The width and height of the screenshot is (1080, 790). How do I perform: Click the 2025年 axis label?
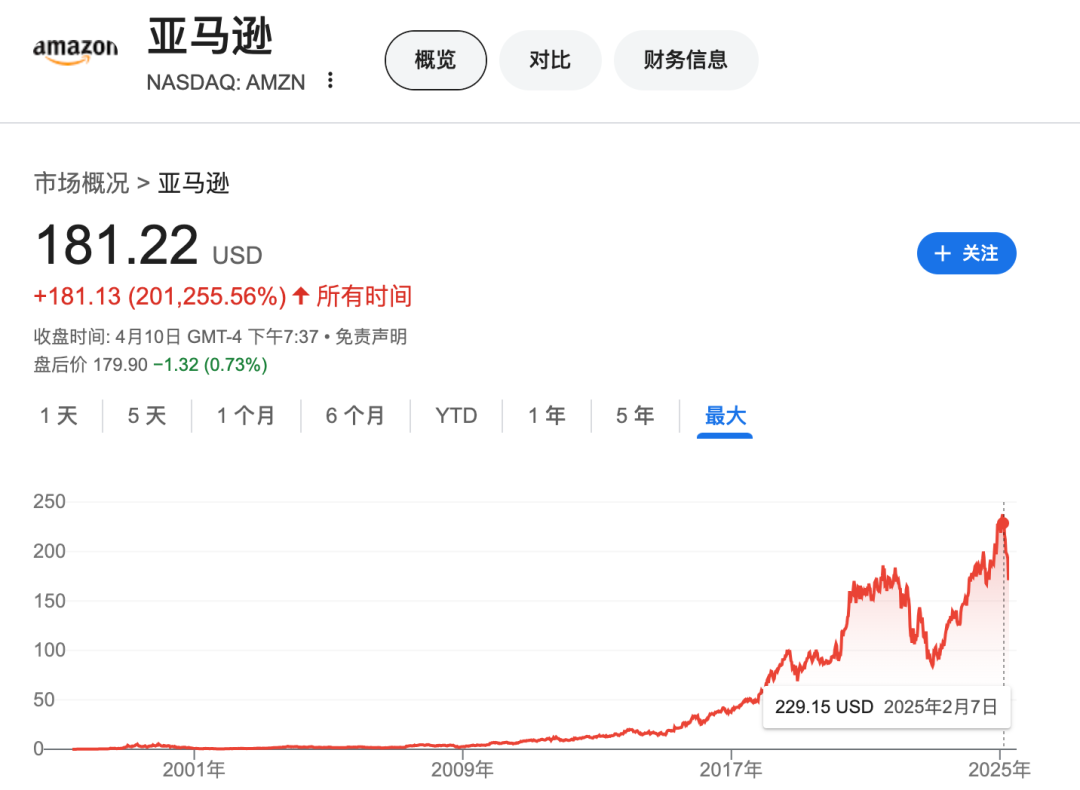999,770
